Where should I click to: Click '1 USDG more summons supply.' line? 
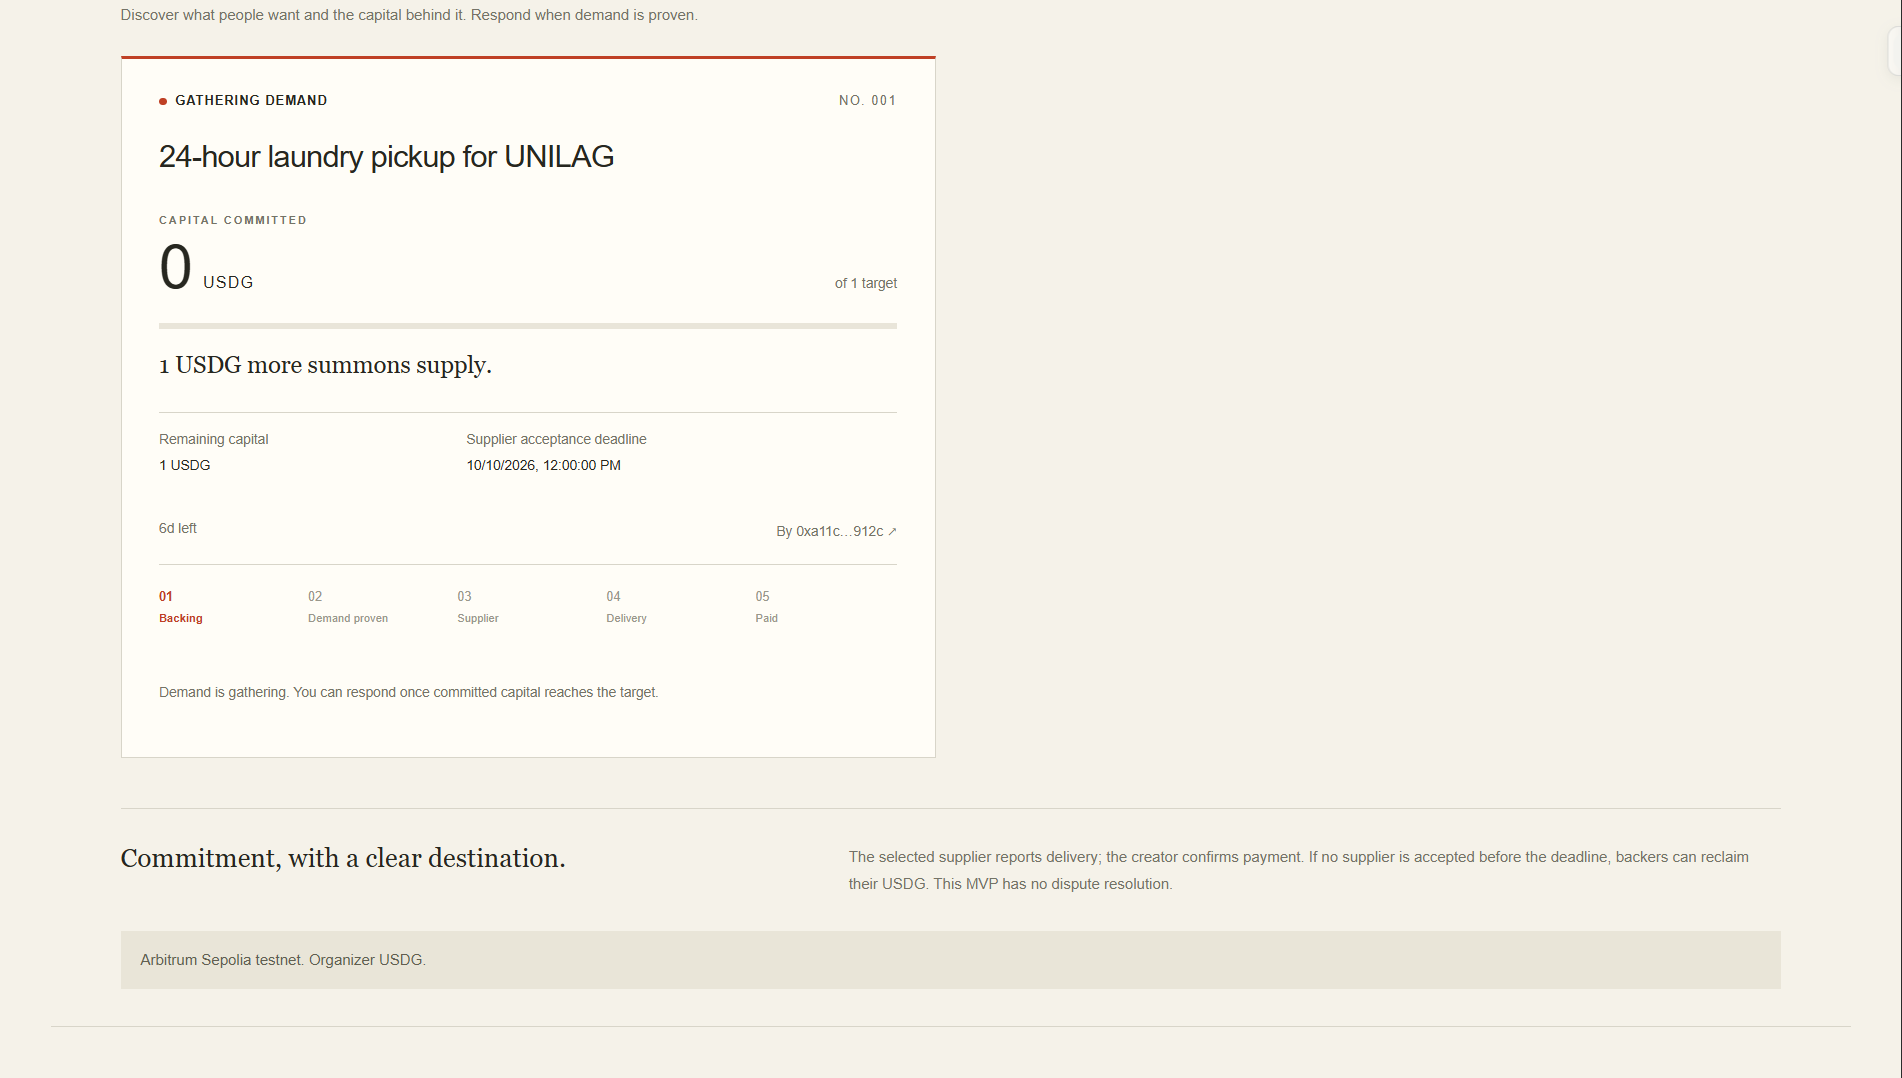325,365
